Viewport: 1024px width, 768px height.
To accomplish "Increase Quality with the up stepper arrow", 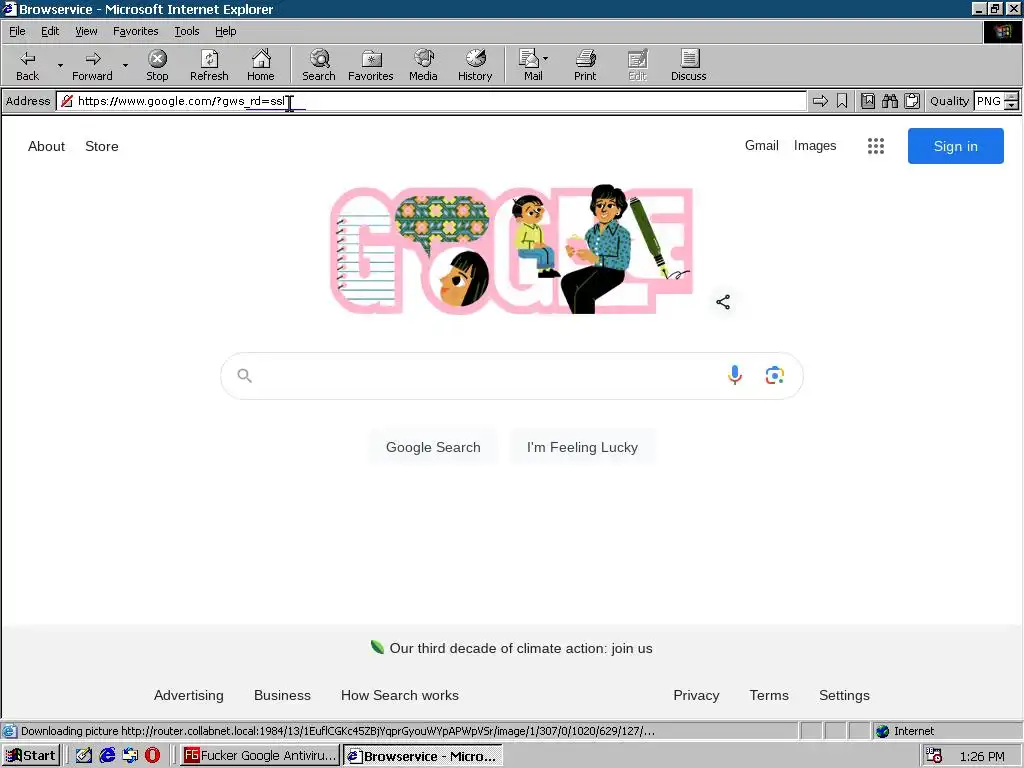I will pyautogui.click(x=1012, y=97).
